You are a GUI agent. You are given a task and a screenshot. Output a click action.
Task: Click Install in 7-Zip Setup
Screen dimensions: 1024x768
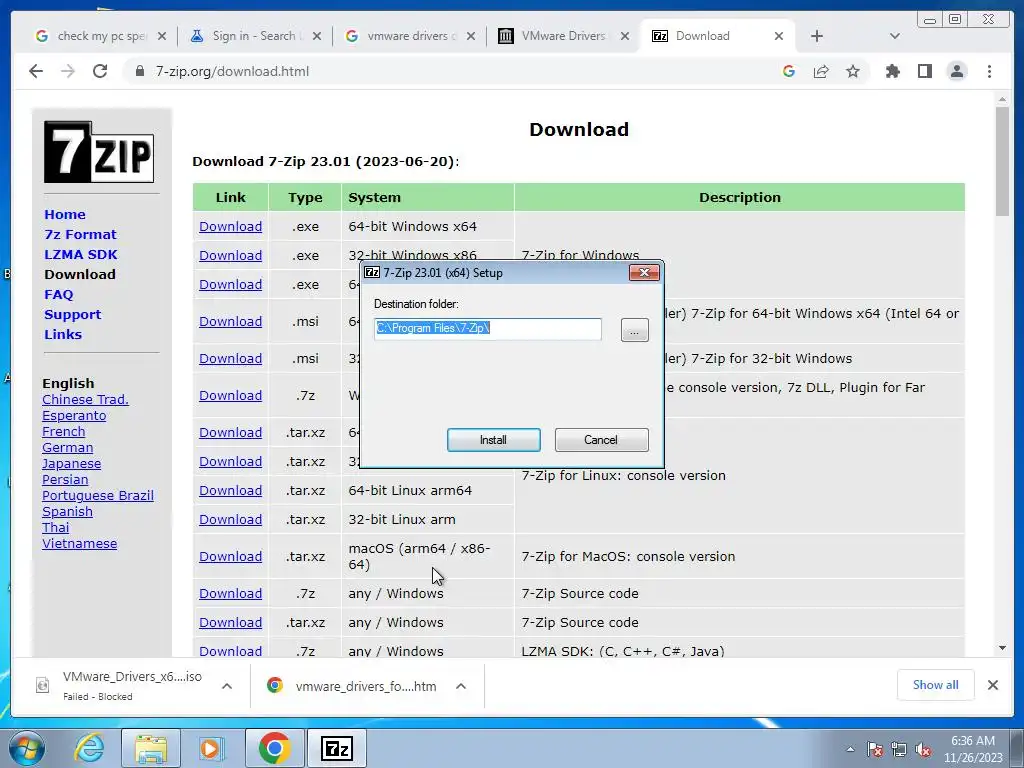click(x=494, y=440)
